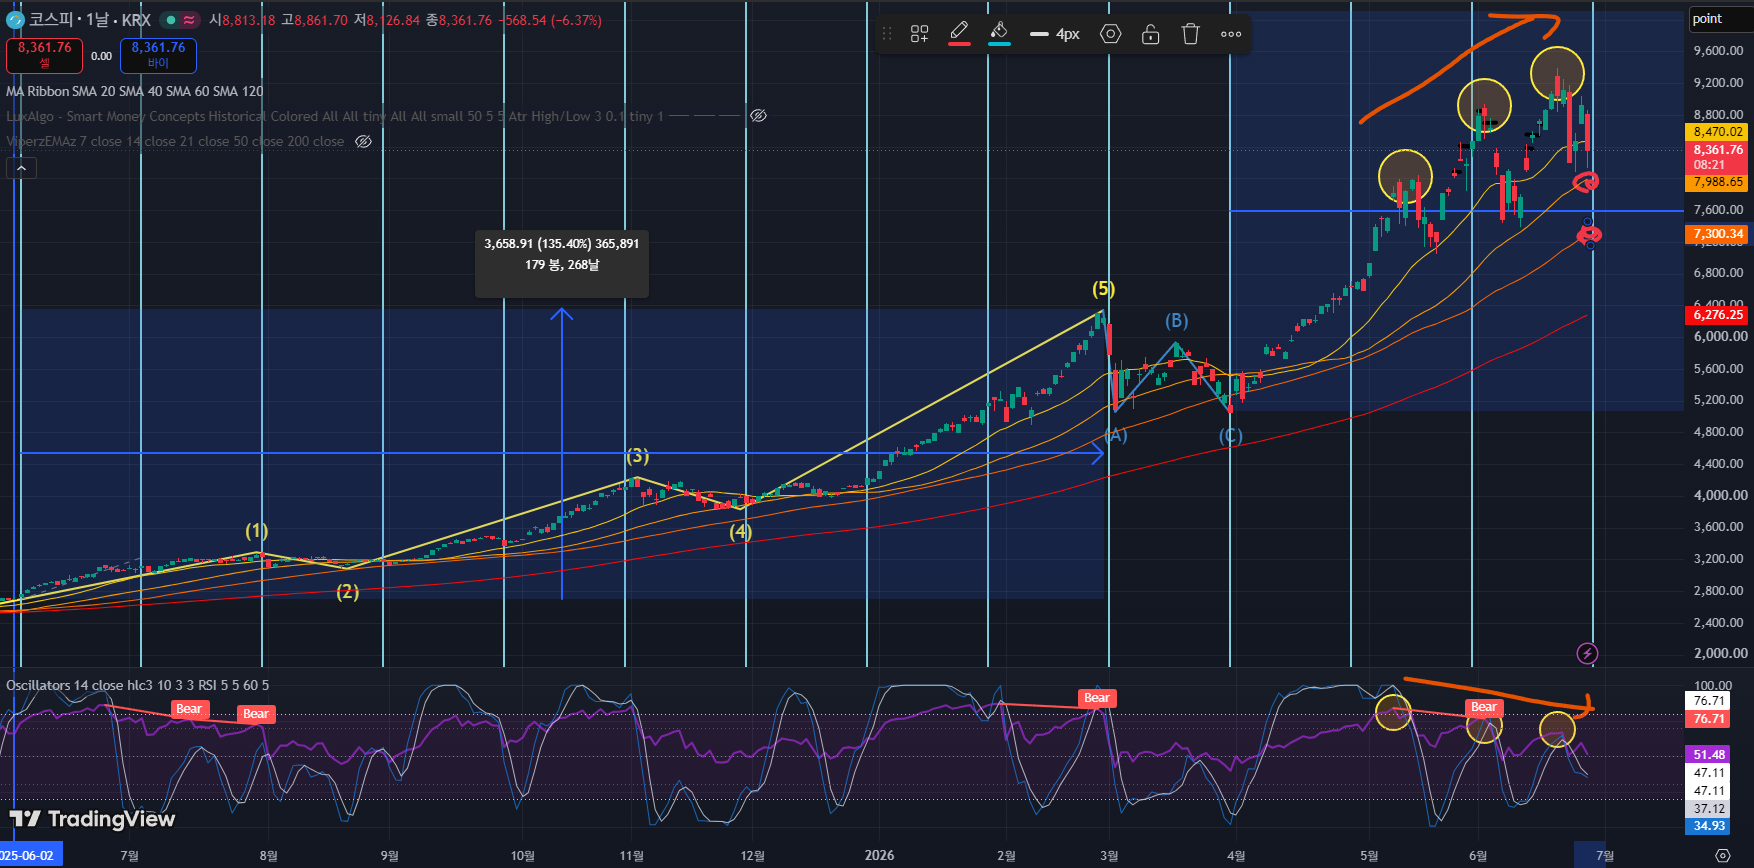This screenshot has height=868, width=1754.
Task: Collapse the indicator legend with chevron arrow
Action: tap(21, 168)
